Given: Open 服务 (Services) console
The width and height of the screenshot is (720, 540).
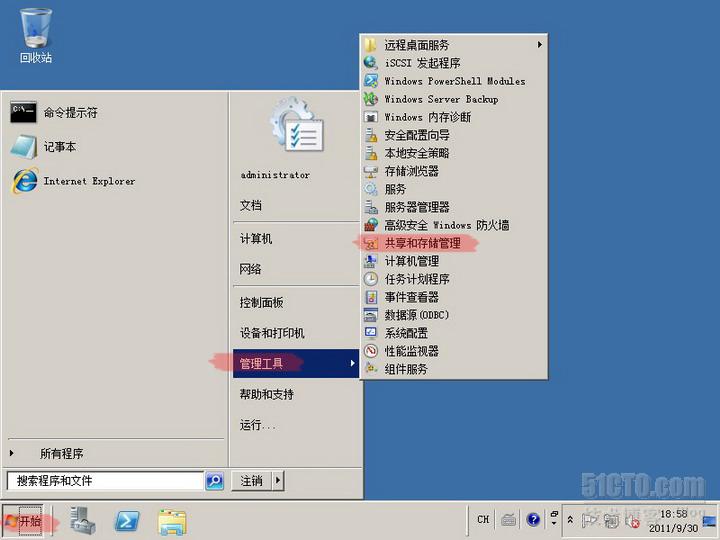Looking at the screenshot, I should click(x=454, y=189).
